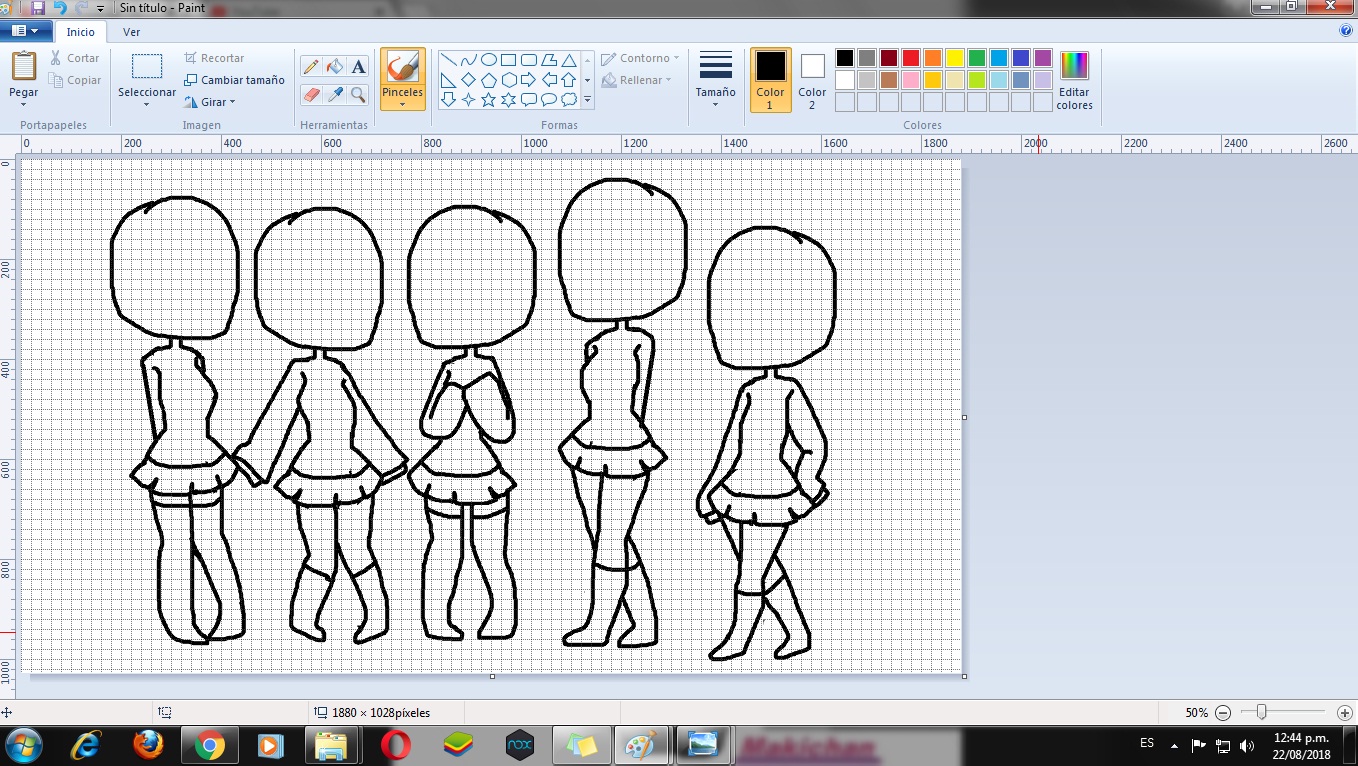Click the Pinceles brush icon
This screenshot has height=766, width=1358.
point(403,68)
